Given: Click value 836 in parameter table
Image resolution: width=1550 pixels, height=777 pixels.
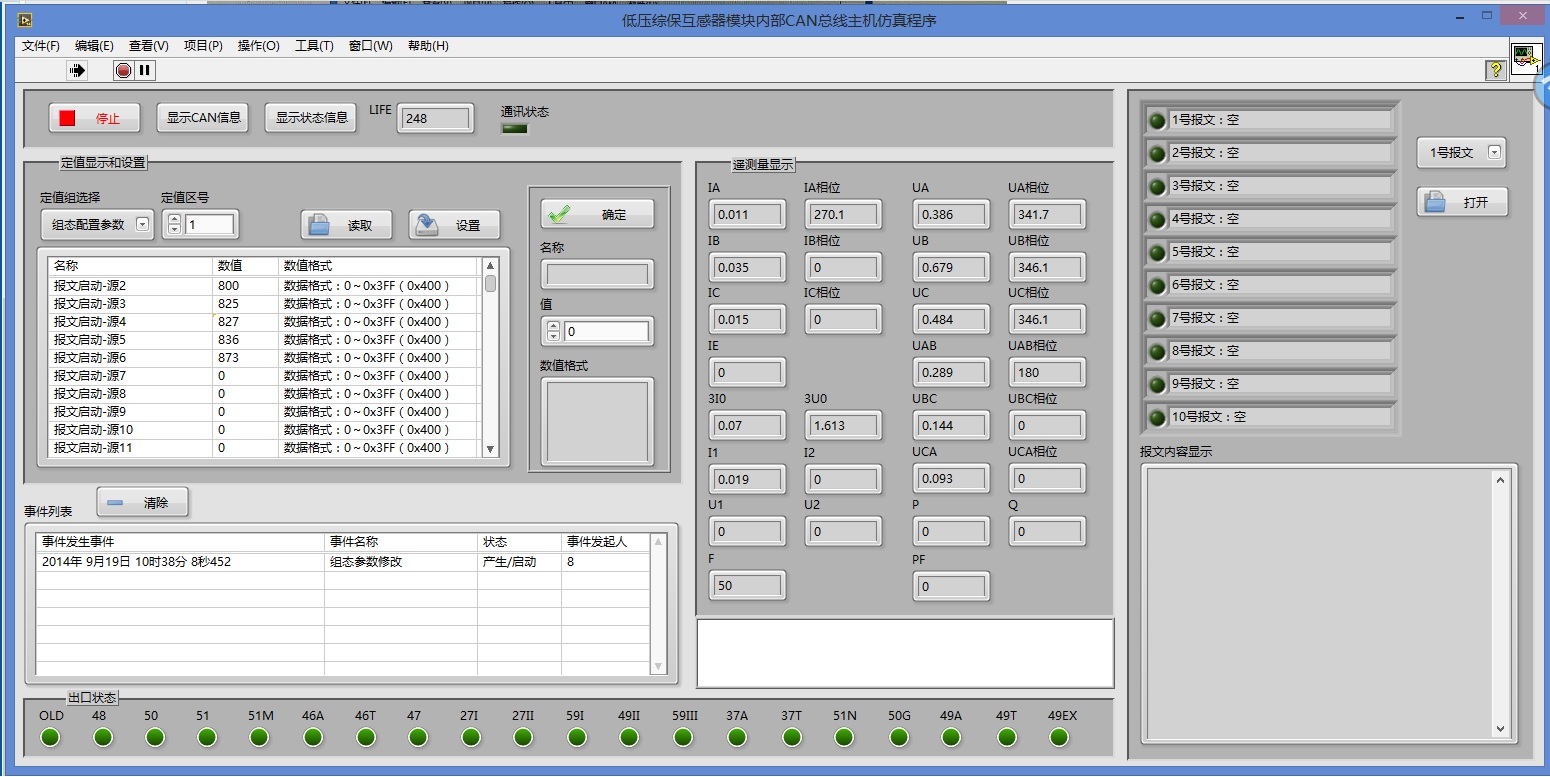Looking at the screenshot, I should 228,340.
